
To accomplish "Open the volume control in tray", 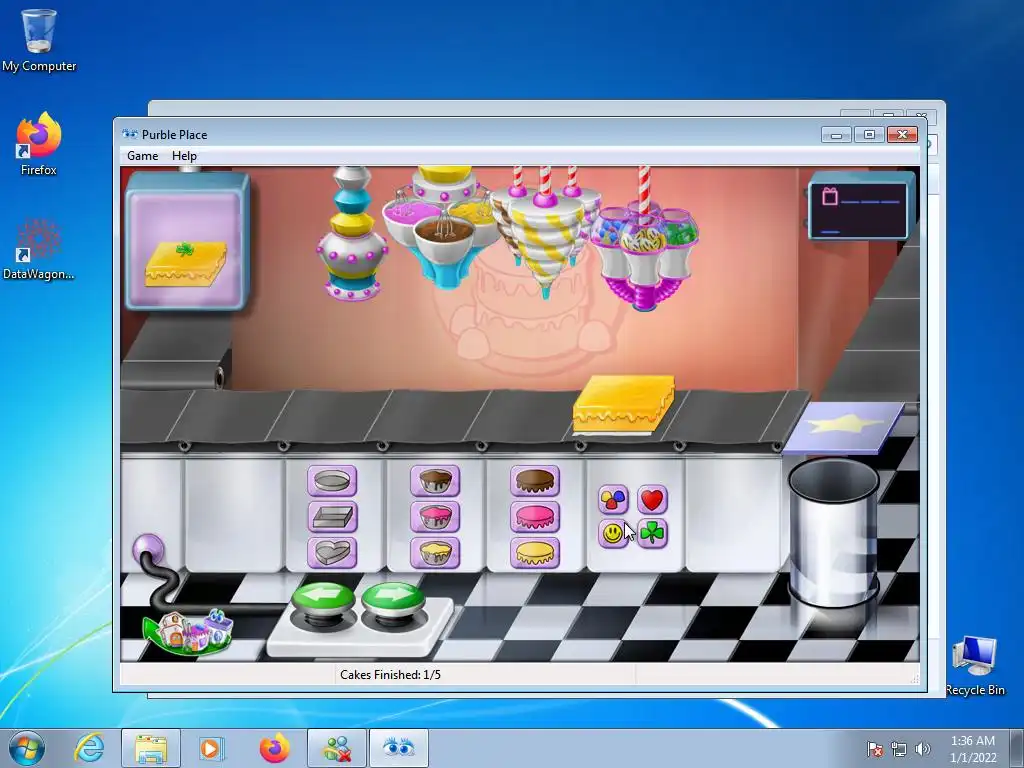I will point(923,749).
